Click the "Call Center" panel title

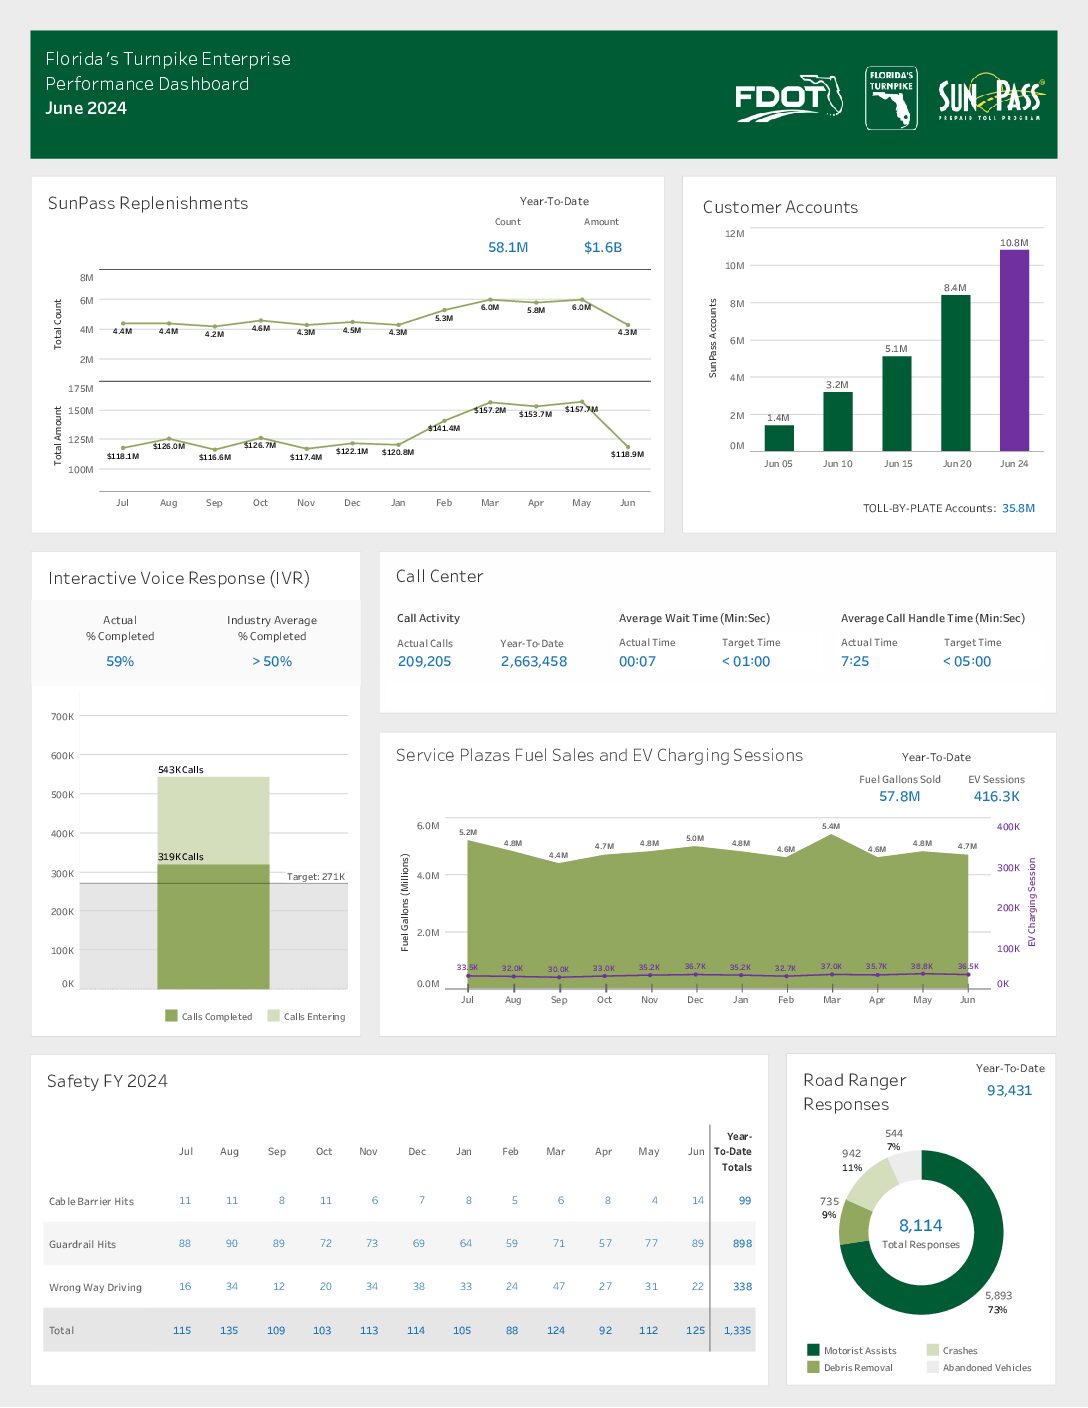click(x=439, y=576)
